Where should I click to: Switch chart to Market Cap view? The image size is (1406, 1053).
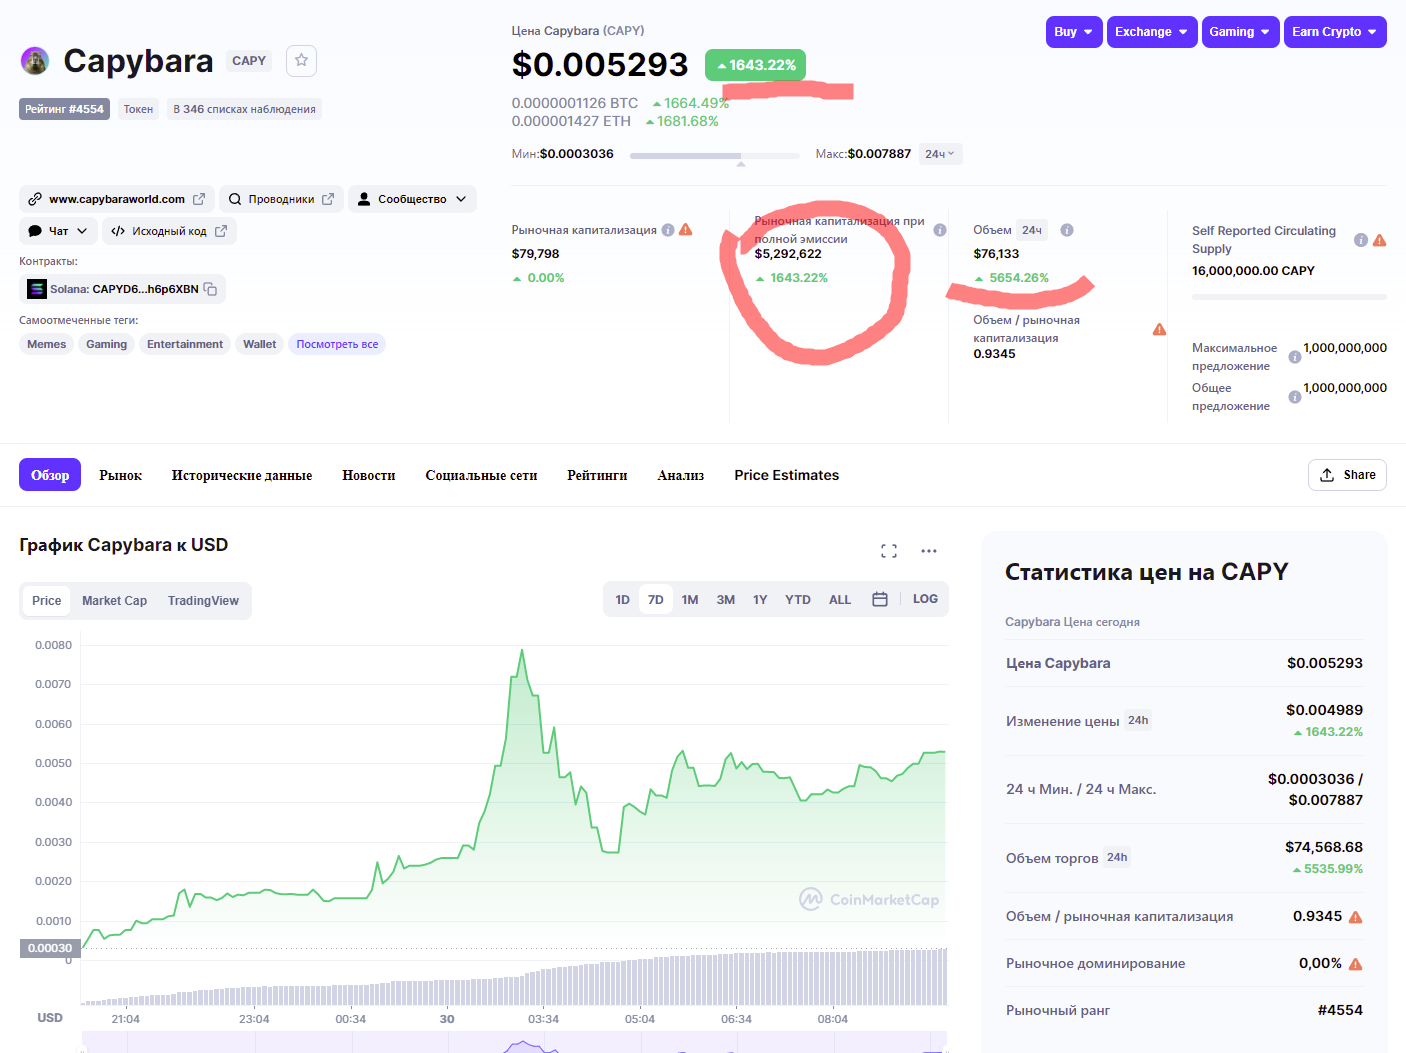[114, 601]
